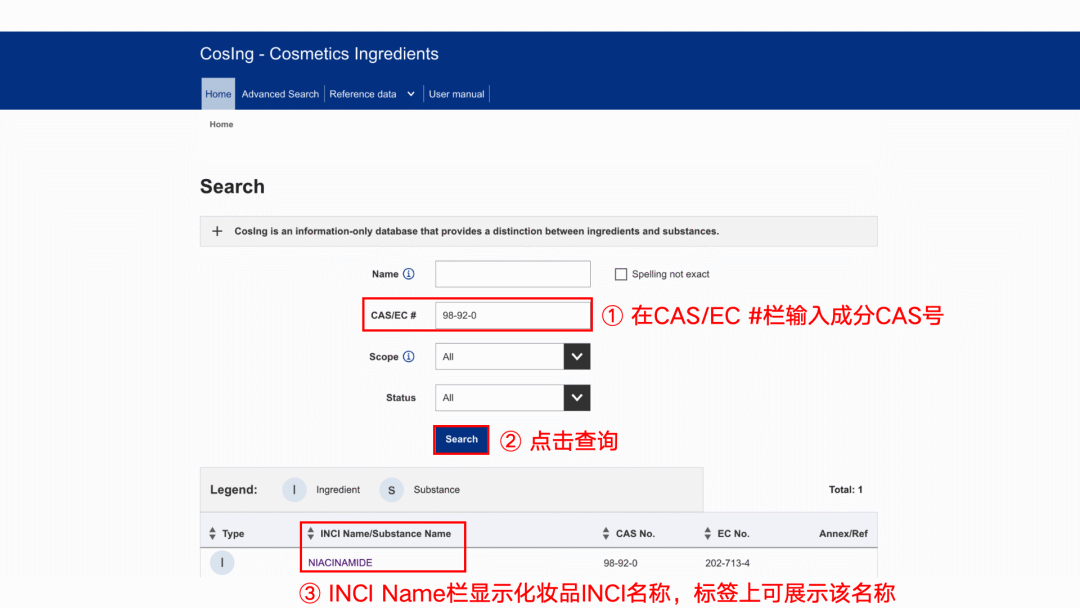Screen dimensions: 1080x608
Task: Click the info icon next to Name field
Action: (407, 273)
